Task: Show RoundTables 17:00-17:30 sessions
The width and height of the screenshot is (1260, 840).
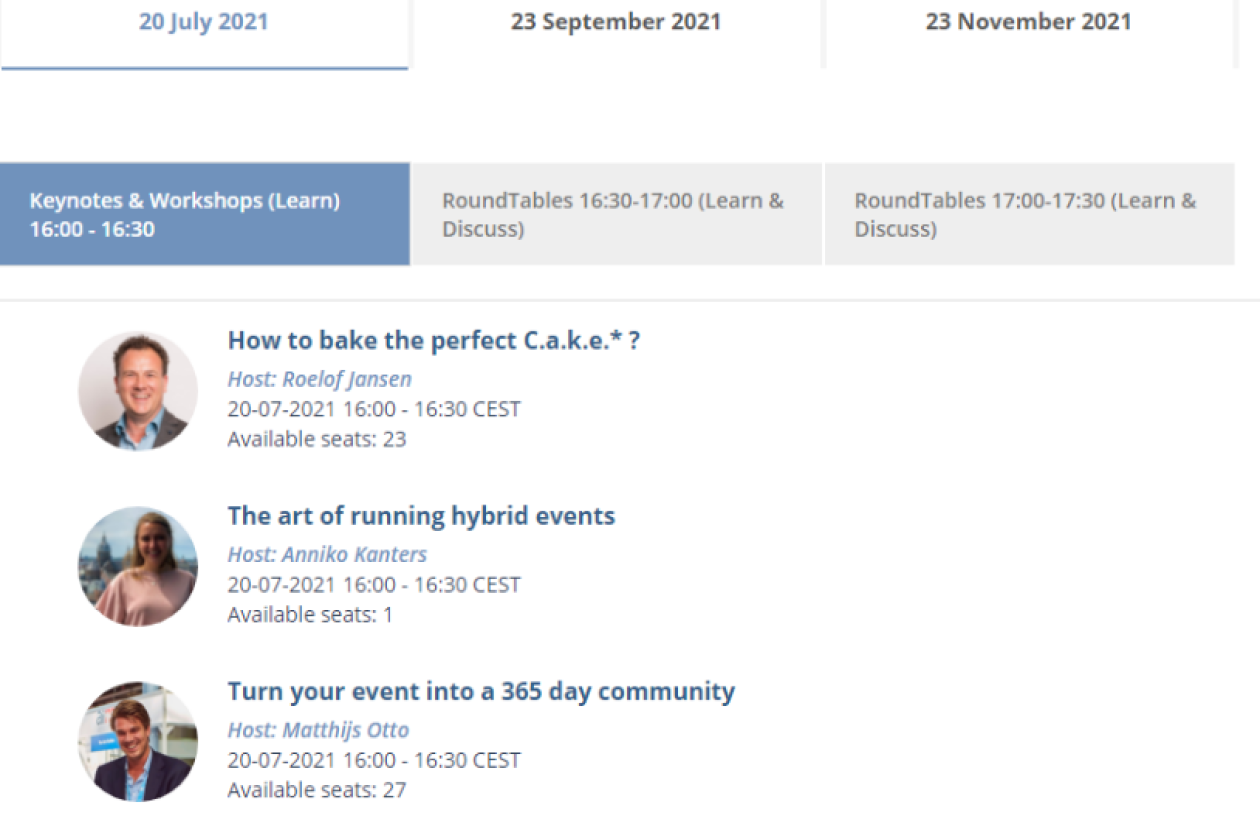Action: pos(1028,214)
